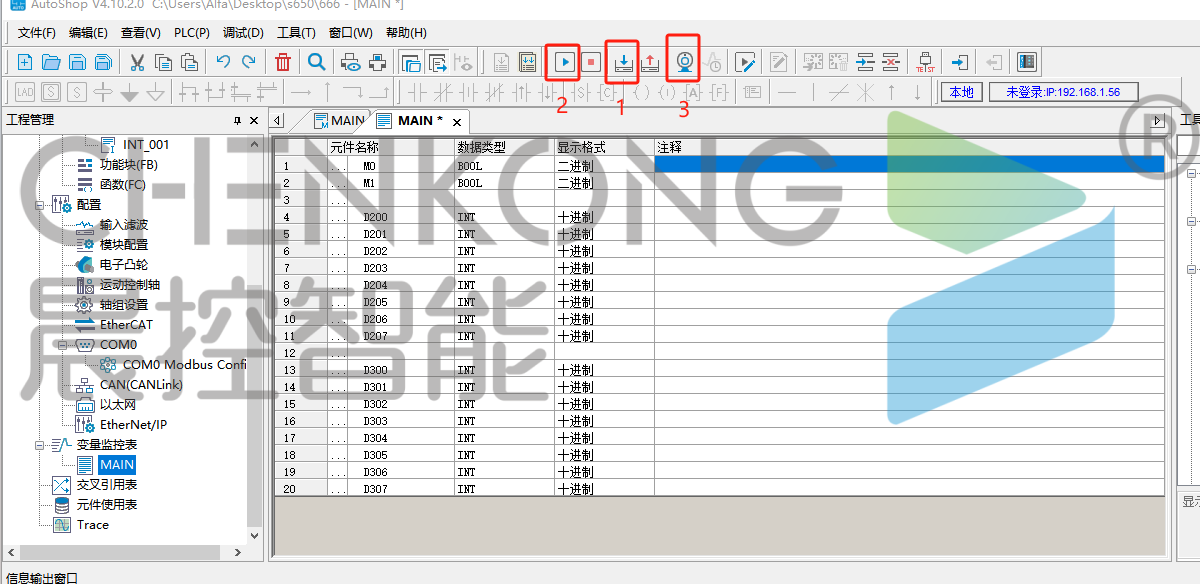Start the PLC with the Run play button
The width and height of the screenshot is (1200, 584).
coord(565,62)
